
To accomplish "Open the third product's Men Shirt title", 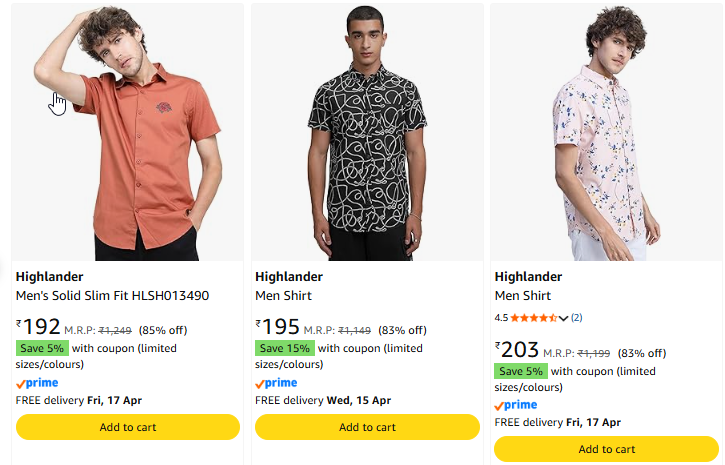I will pos(523,296).
